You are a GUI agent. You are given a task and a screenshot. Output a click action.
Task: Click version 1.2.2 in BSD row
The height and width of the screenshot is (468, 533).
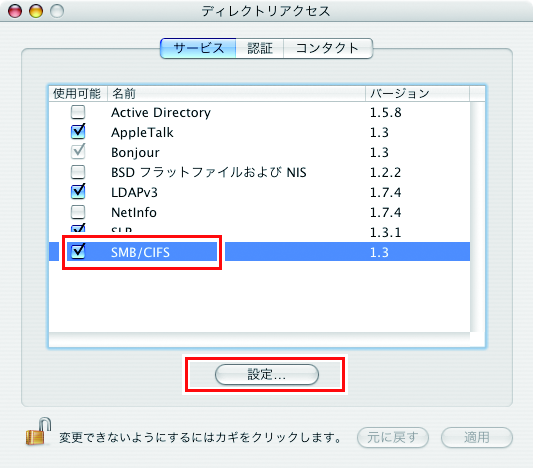pos(385,172)
